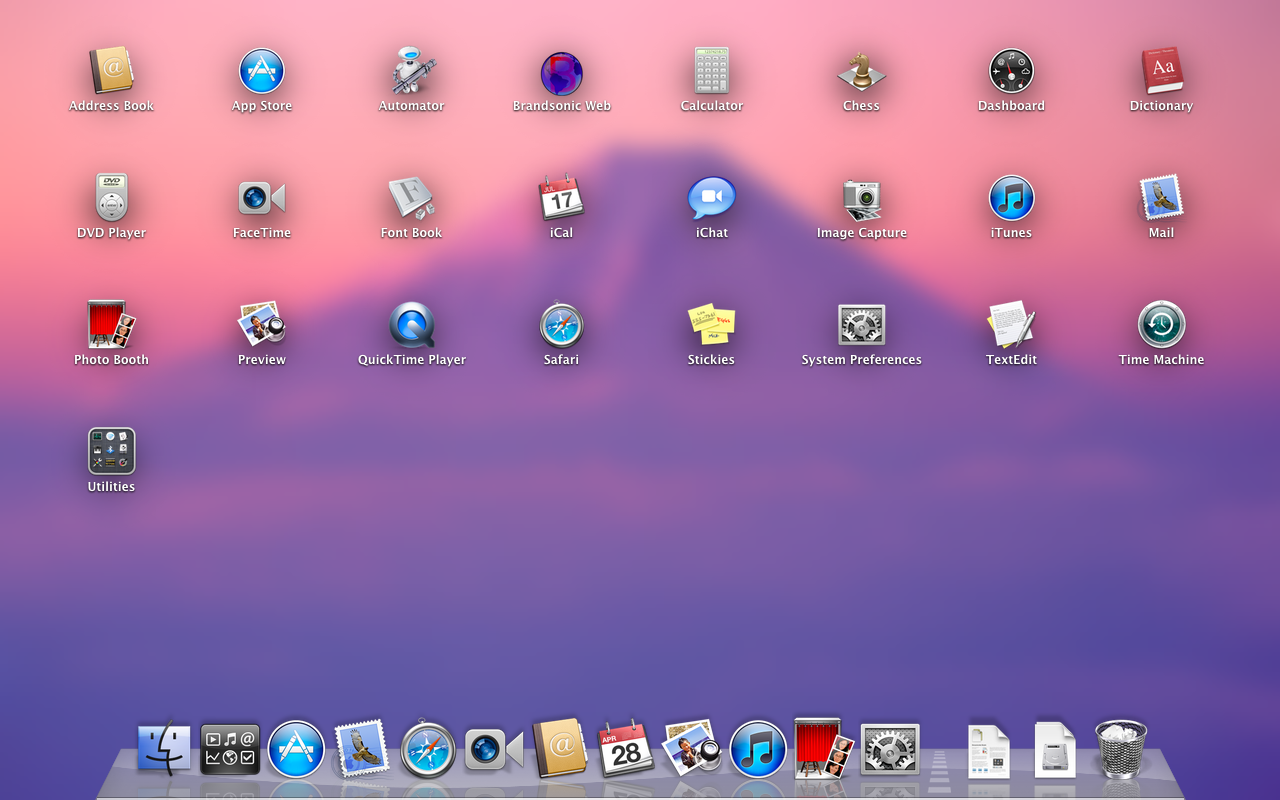
Task: Open Address Book from the Dock
Action: click(x=560, y=748)
